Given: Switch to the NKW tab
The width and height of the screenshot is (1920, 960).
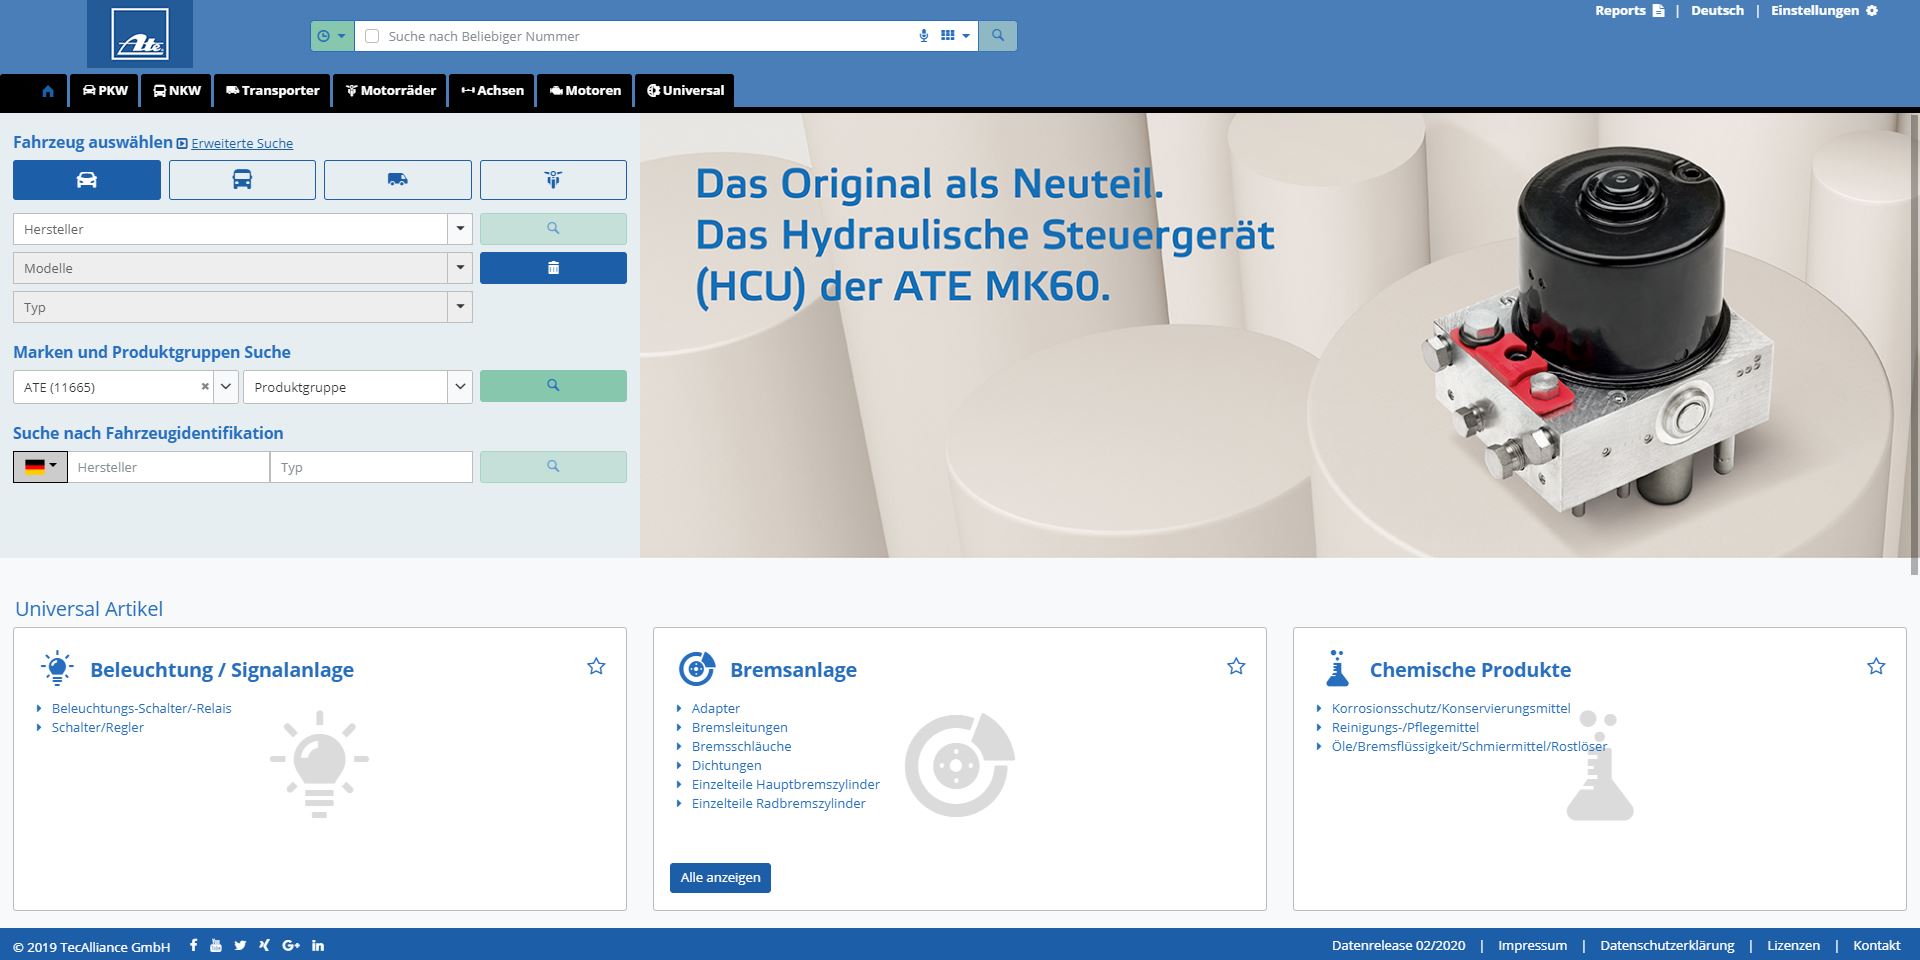Looking at the screenshot, I should click(x=177, y=91).
